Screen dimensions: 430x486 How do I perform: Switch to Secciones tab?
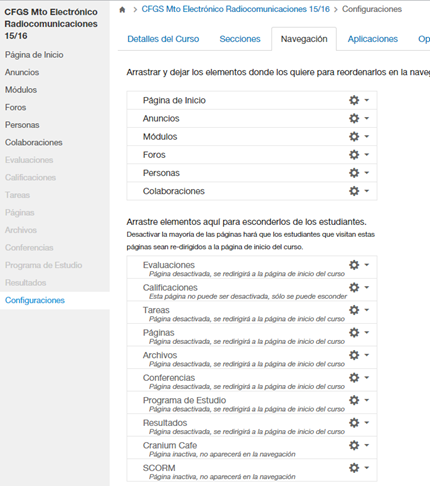tap(240, 39)
